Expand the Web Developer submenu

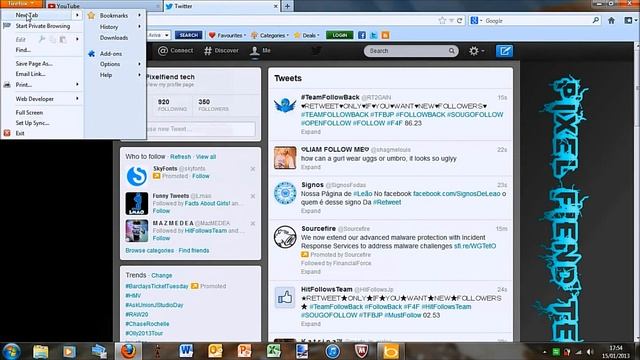pos(35,99)
